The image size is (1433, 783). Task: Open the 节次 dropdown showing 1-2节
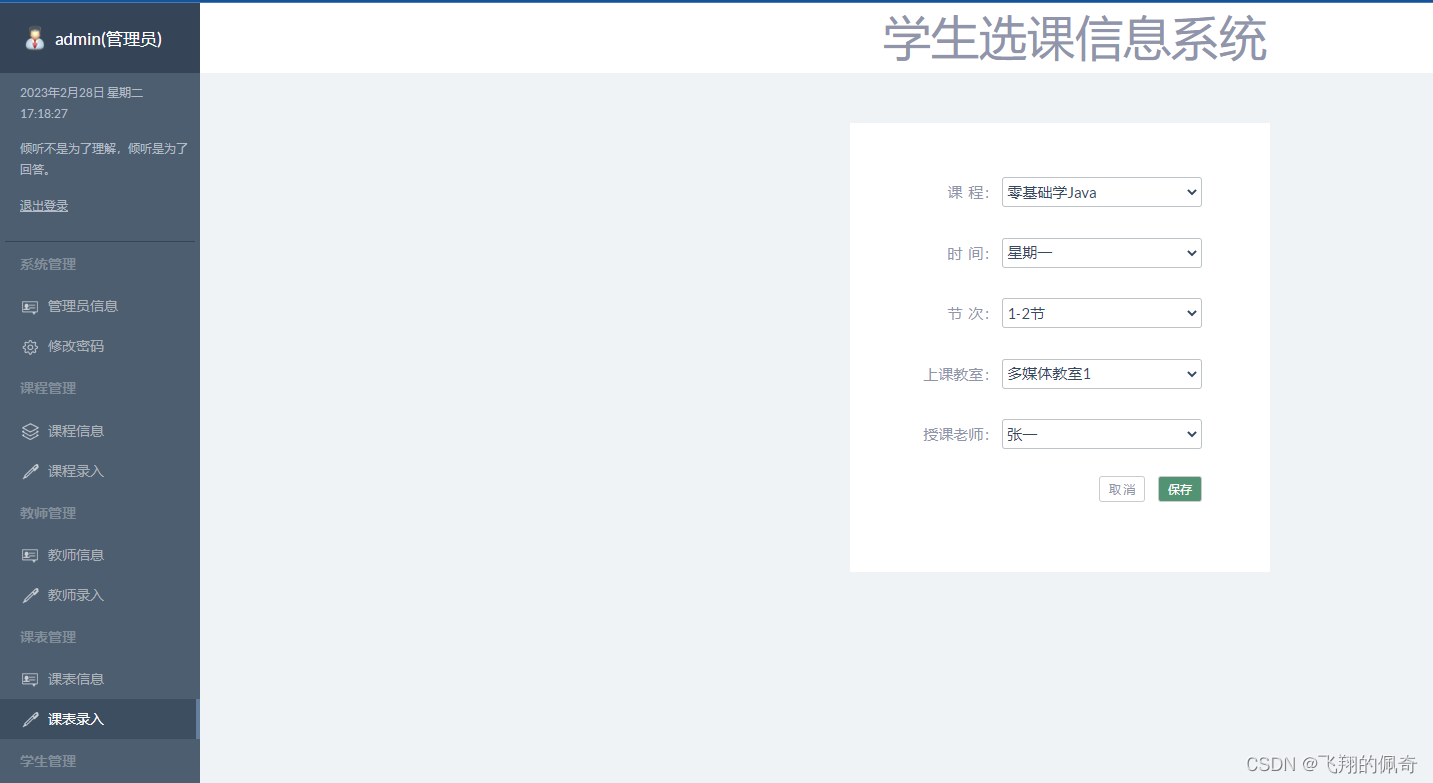1101,313
